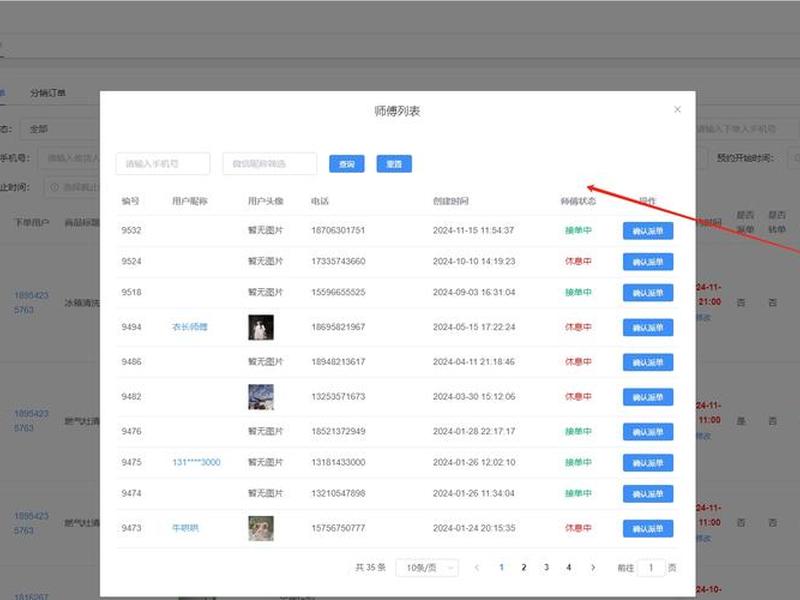Confirm dispatch for master 9473

click(647, 529)
